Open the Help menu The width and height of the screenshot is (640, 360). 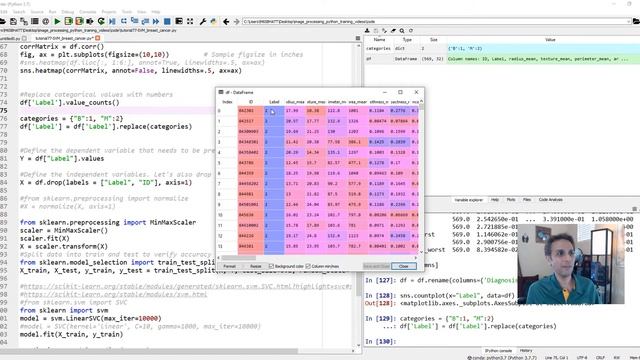point(156,12)
